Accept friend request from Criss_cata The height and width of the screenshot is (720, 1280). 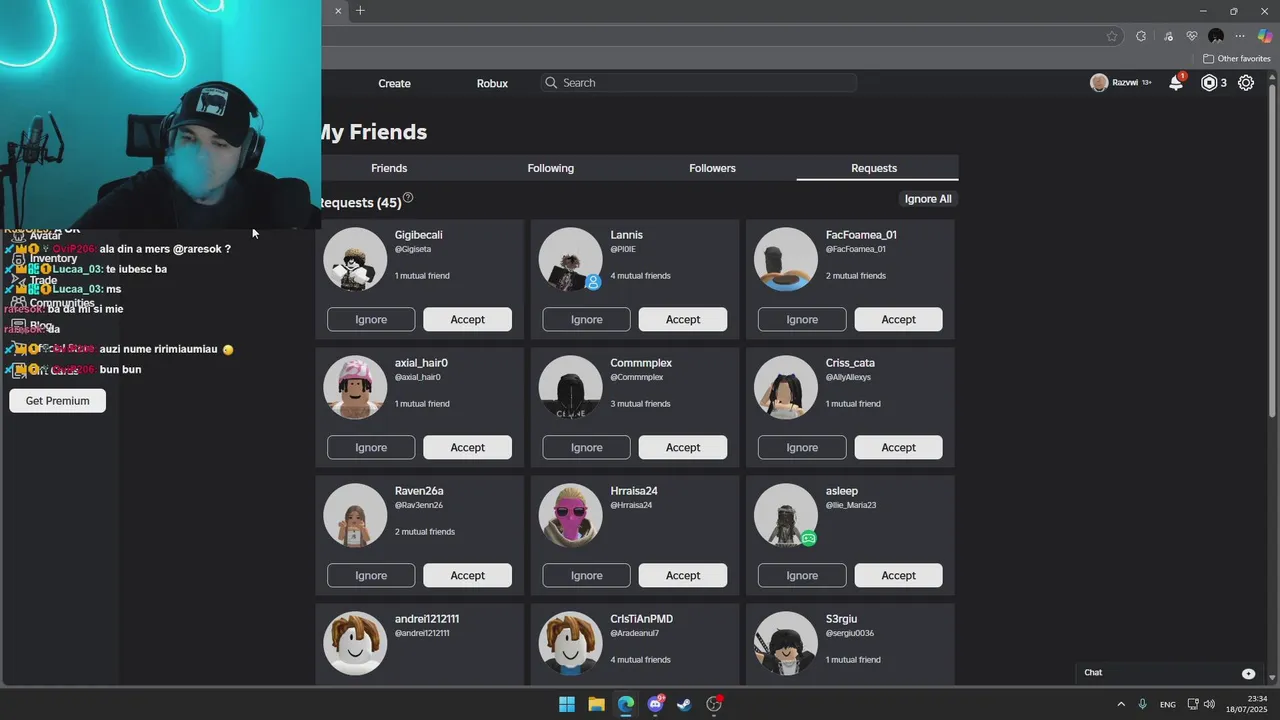point(898,447)
